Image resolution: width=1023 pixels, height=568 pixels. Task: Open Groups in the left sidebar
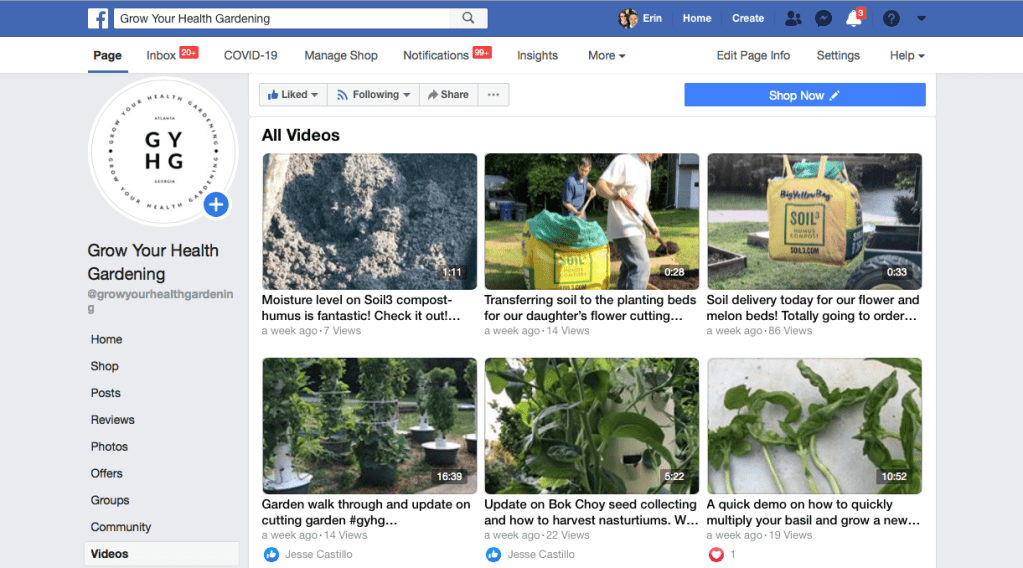[110, 500]
